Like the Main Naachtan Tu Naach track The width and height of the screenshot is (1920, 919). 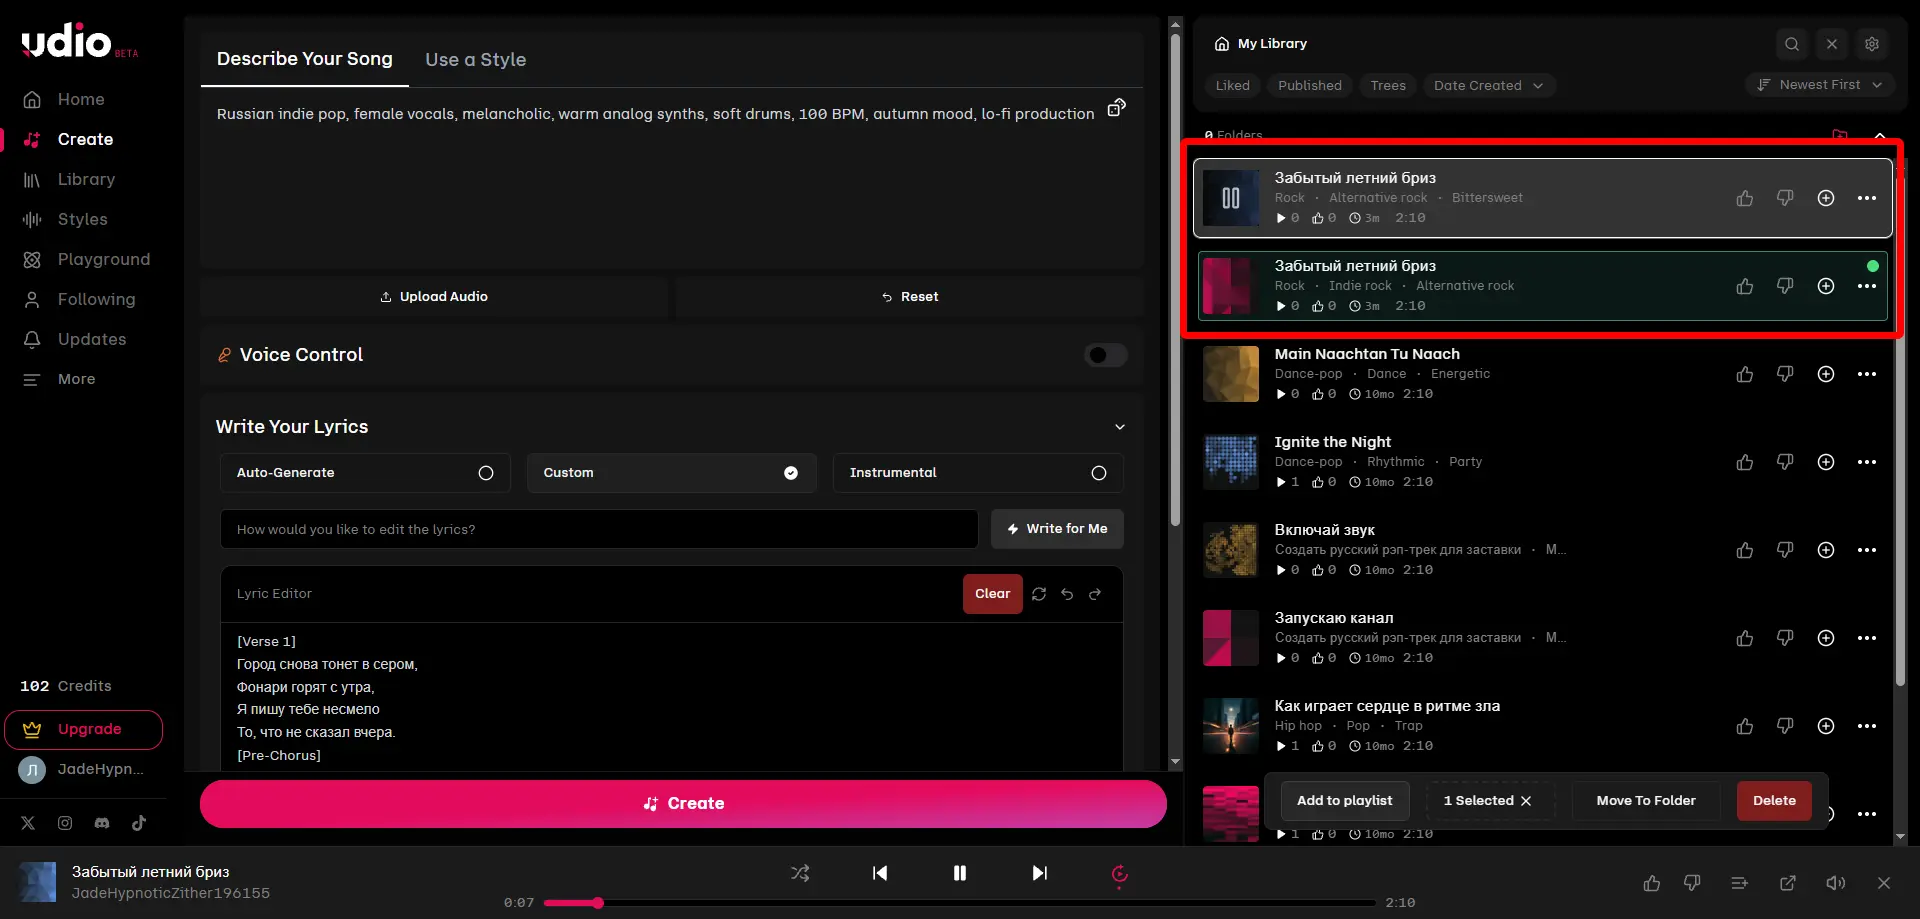(x=1745, y=374)
